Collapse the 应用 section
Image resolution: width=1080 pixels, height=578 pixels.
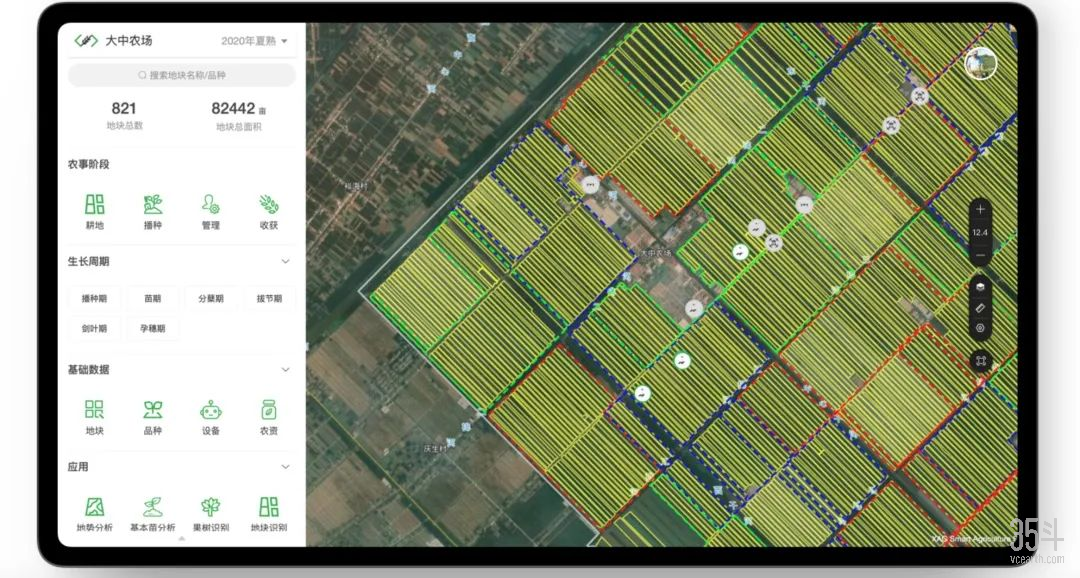[x=286, y=467]
